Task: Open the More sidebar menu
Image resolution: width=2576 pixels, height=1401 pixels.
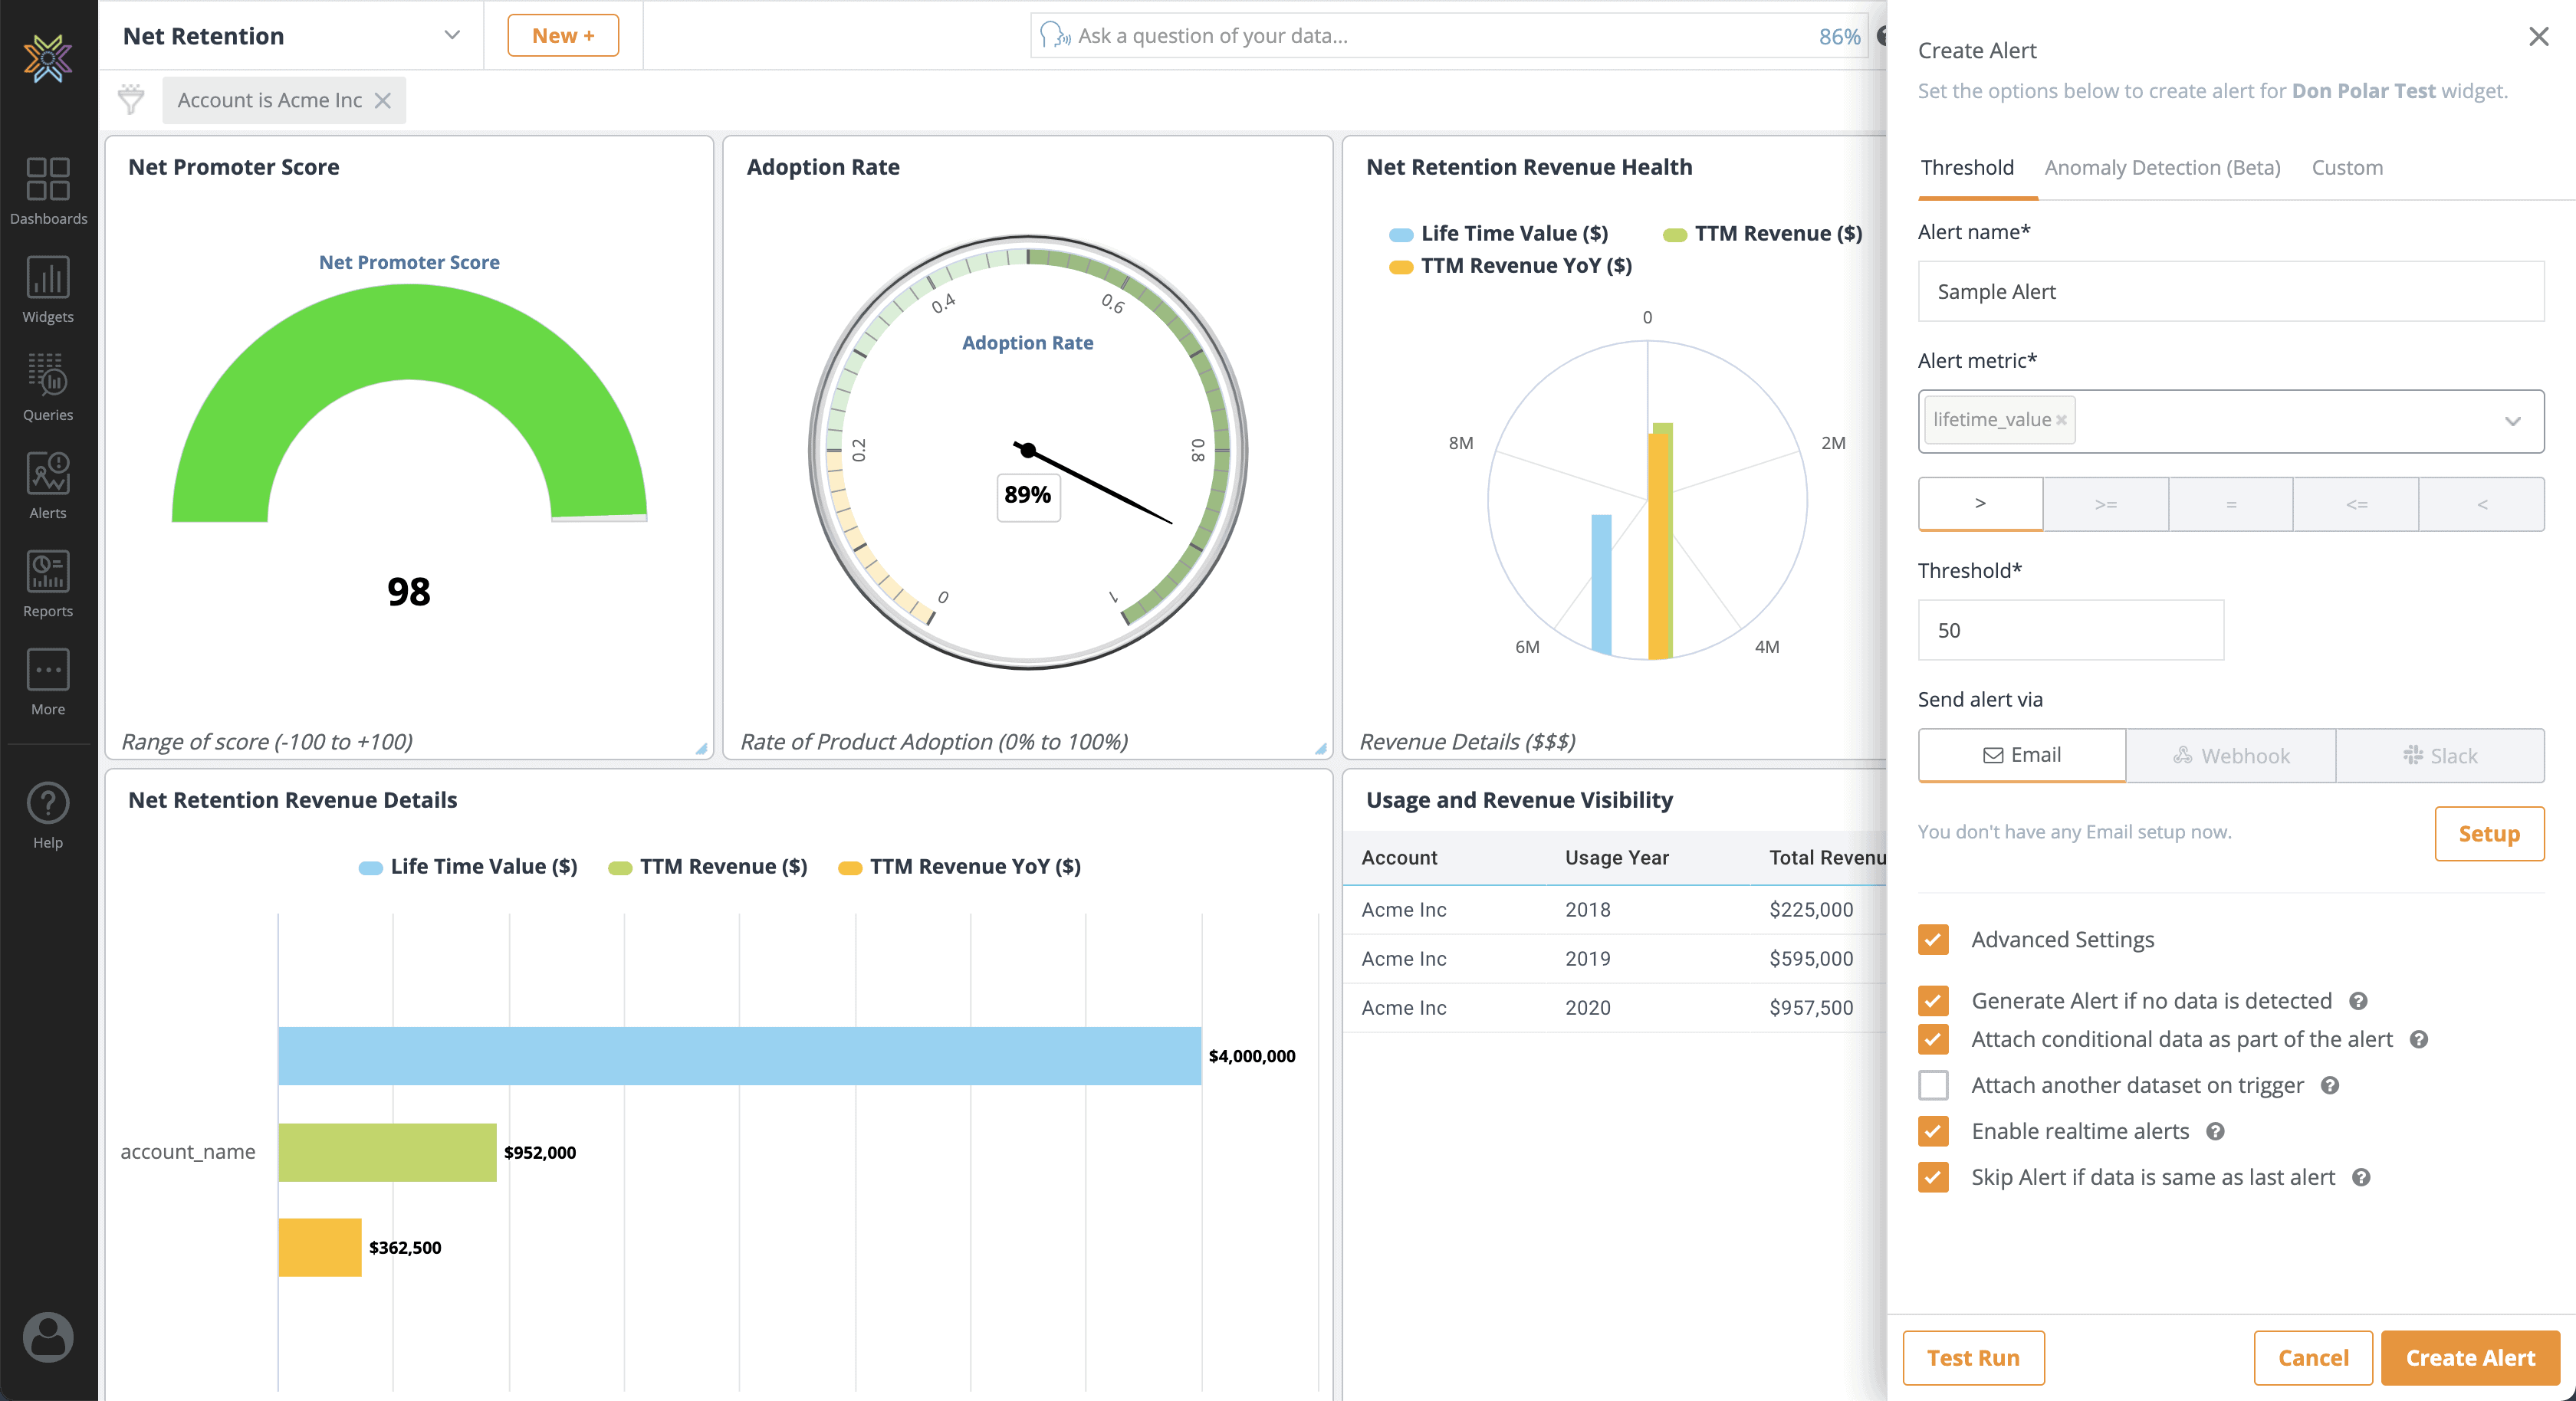Action: tap(48, 682)
